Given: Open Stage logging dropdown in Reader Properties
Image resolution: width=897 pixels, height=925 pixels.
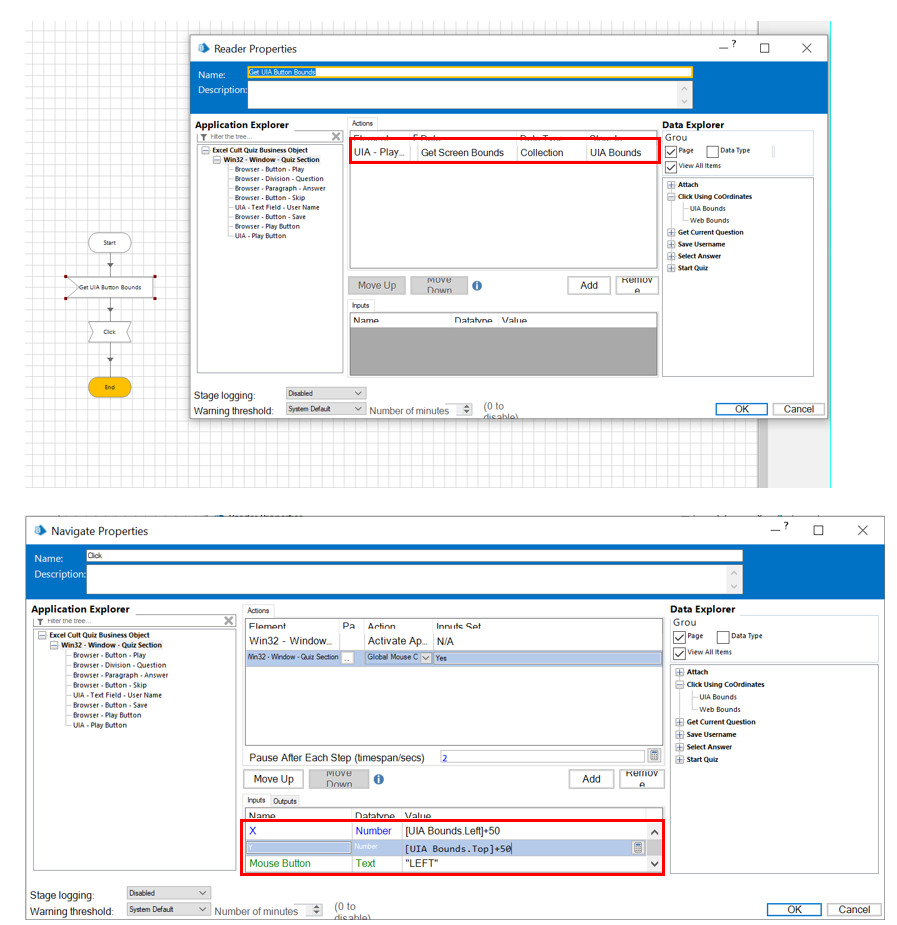Looking at the screenshot, I should [326, 393].
